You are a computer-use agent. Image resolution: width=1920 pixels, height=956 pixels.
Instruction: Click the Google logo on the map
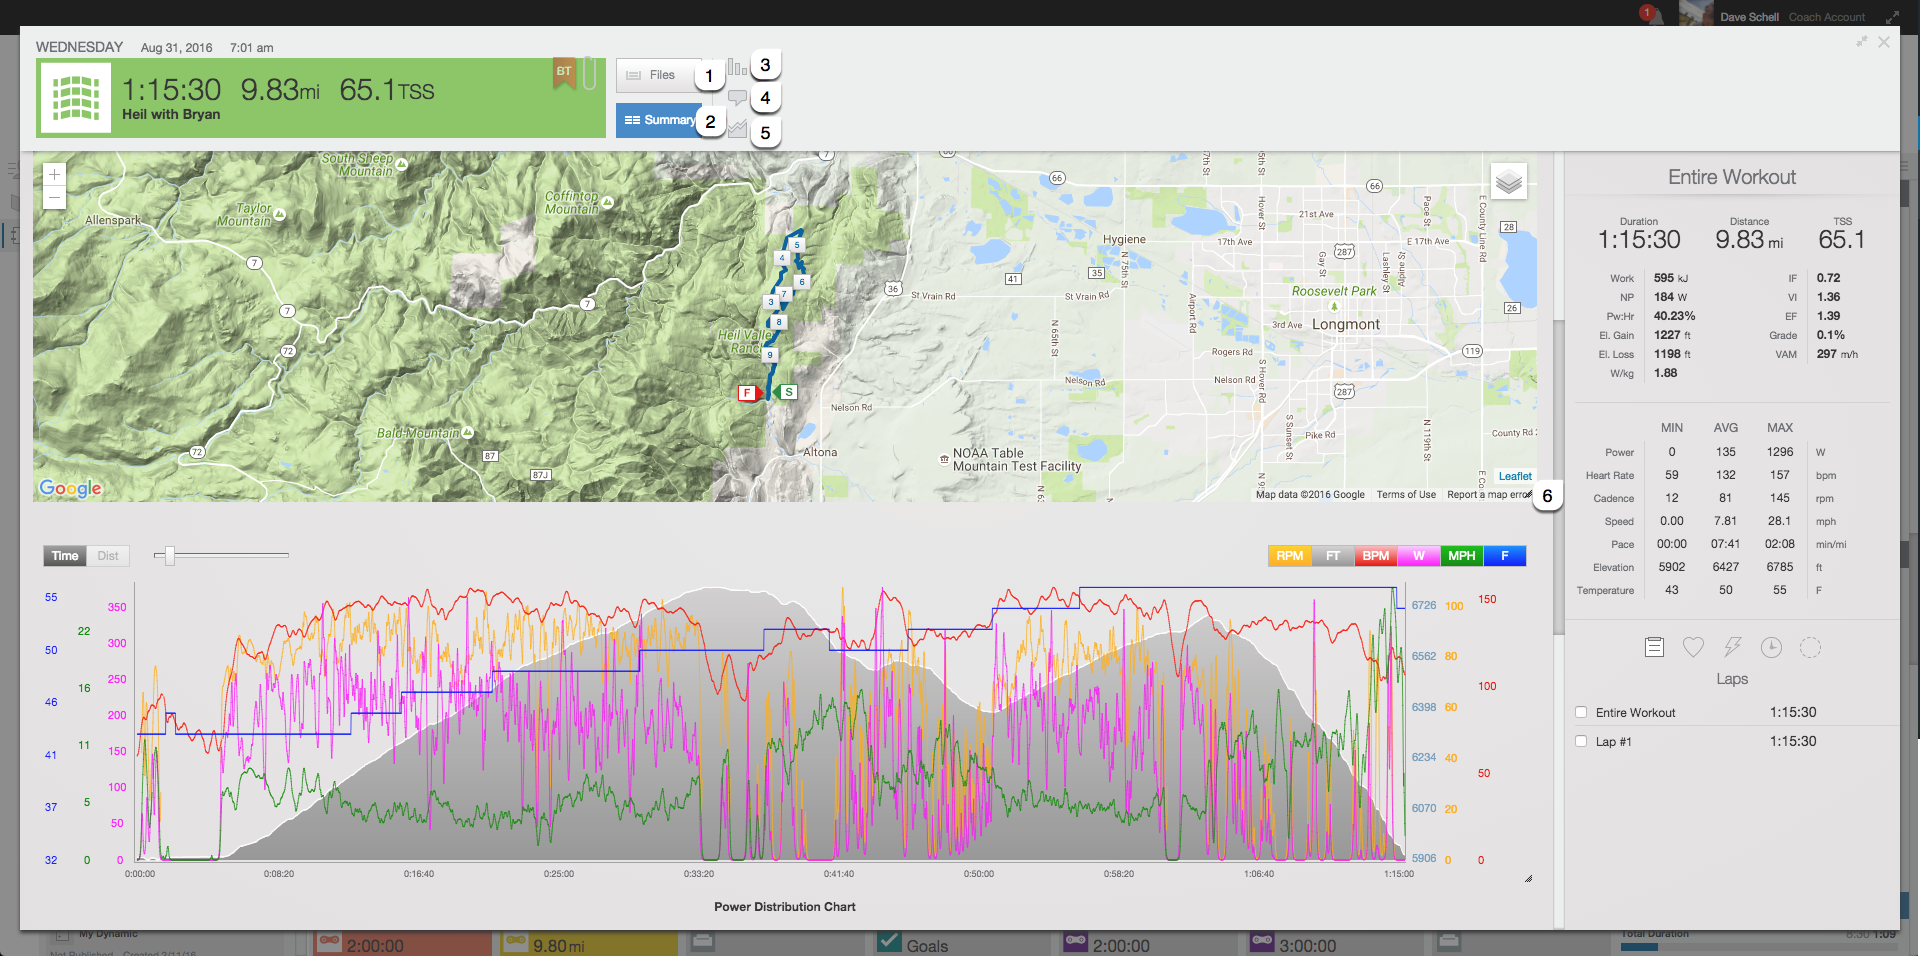70,488
